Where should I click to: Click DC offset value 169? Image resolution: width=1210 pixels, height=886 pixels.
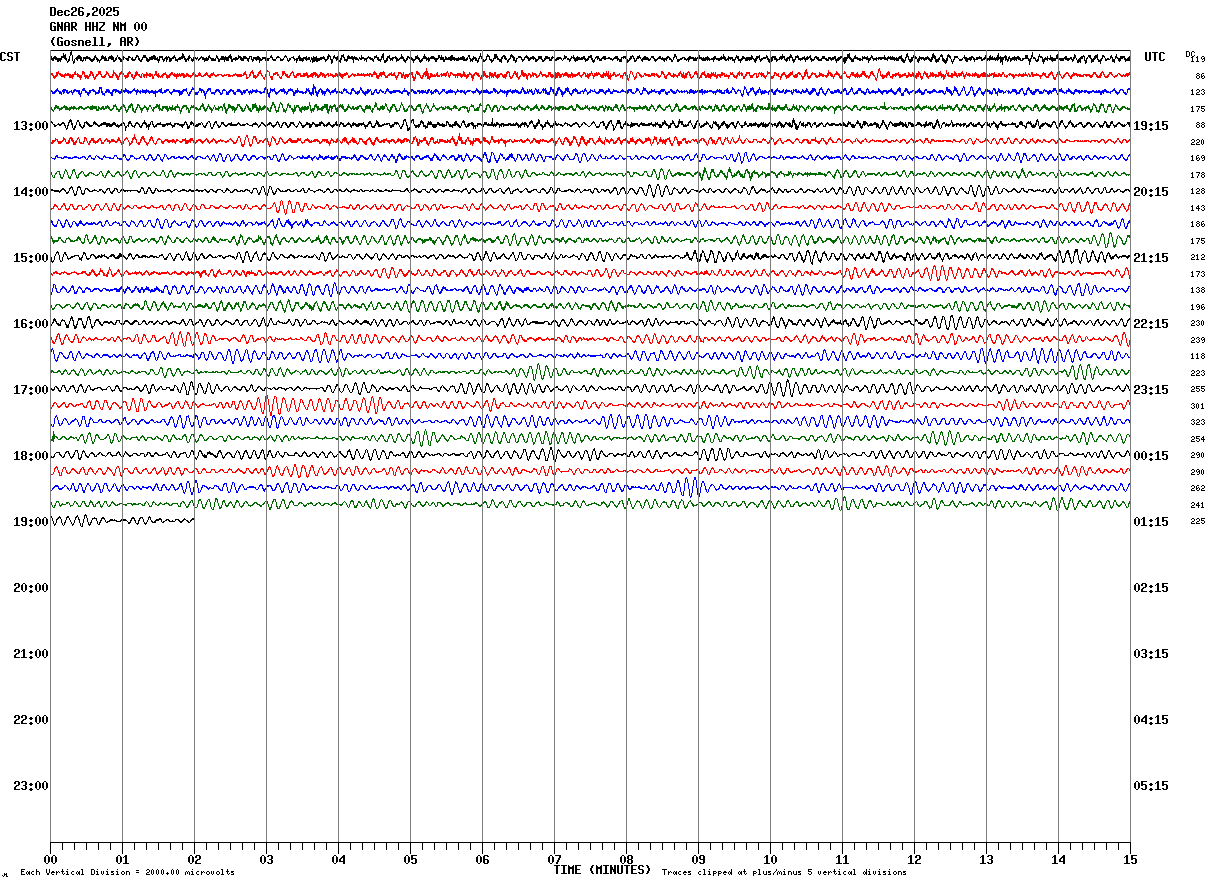[1198, 158]
